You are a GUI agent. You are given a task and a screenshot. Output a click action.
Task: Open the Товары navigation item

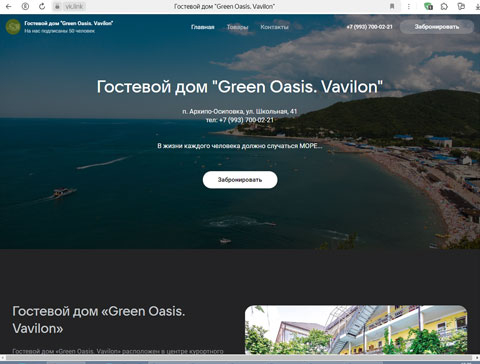click(x=237, y=27)
